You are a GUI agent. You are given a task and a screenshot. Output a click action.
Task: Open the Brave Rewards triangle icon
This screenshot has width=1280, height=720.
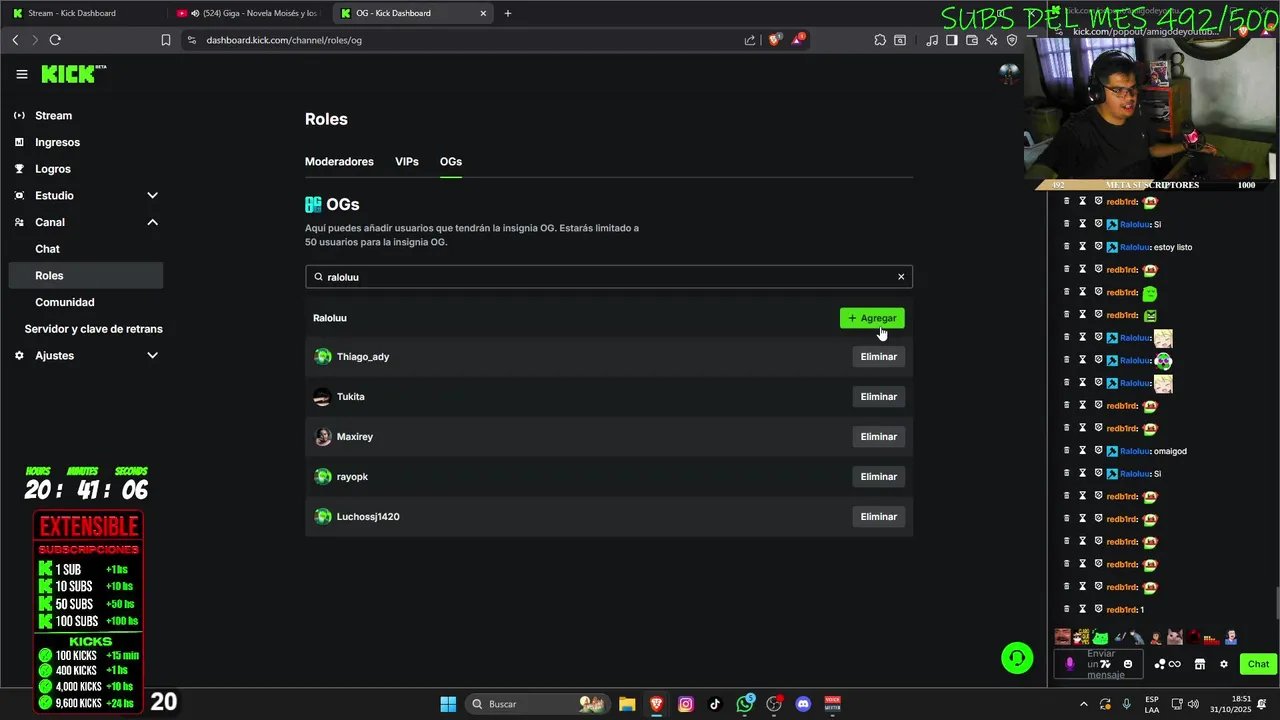(798, 40)
